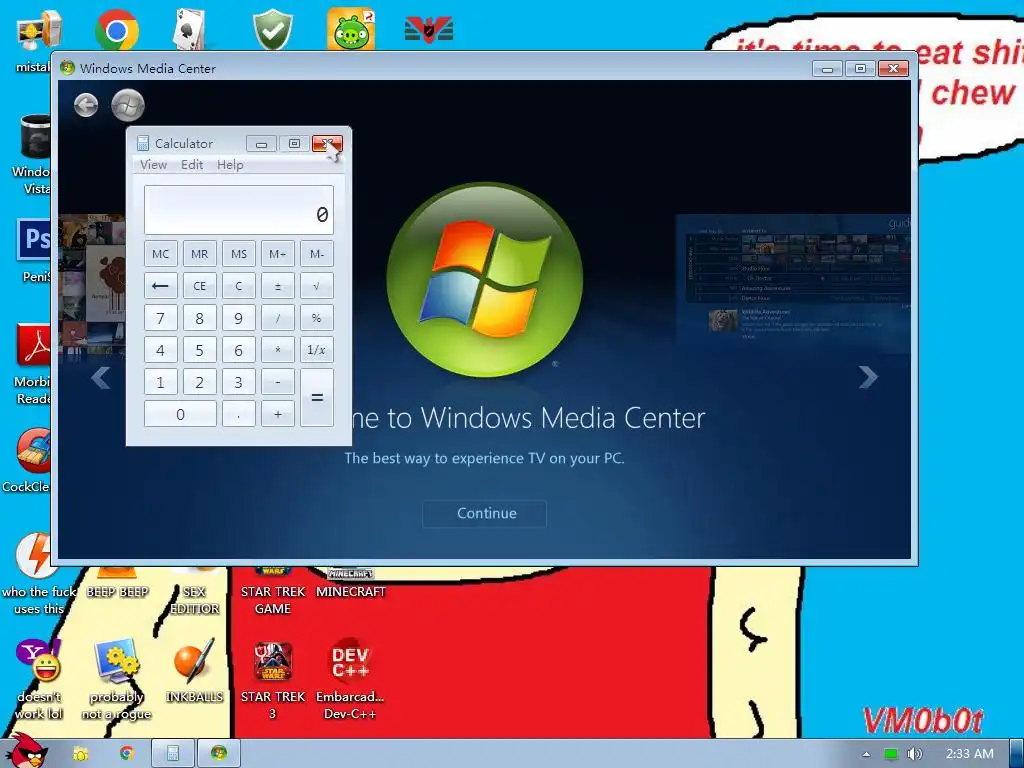The height and width of the screenshot is (768, 1024).
Task: Click the 2:33 AM clock
Action: [x=970, y=754]
